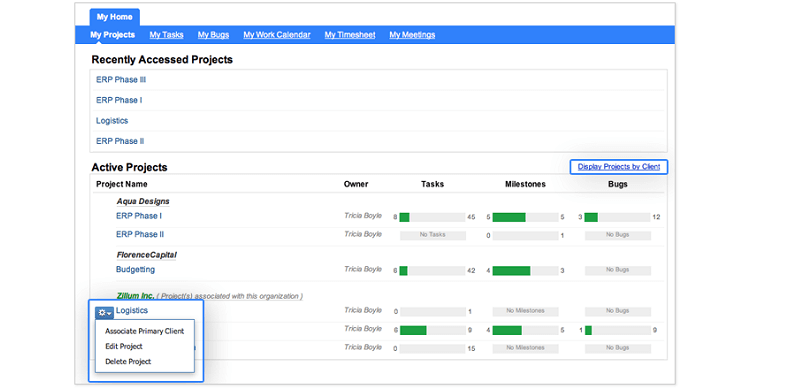Open My Meetings page

(412, 35)
